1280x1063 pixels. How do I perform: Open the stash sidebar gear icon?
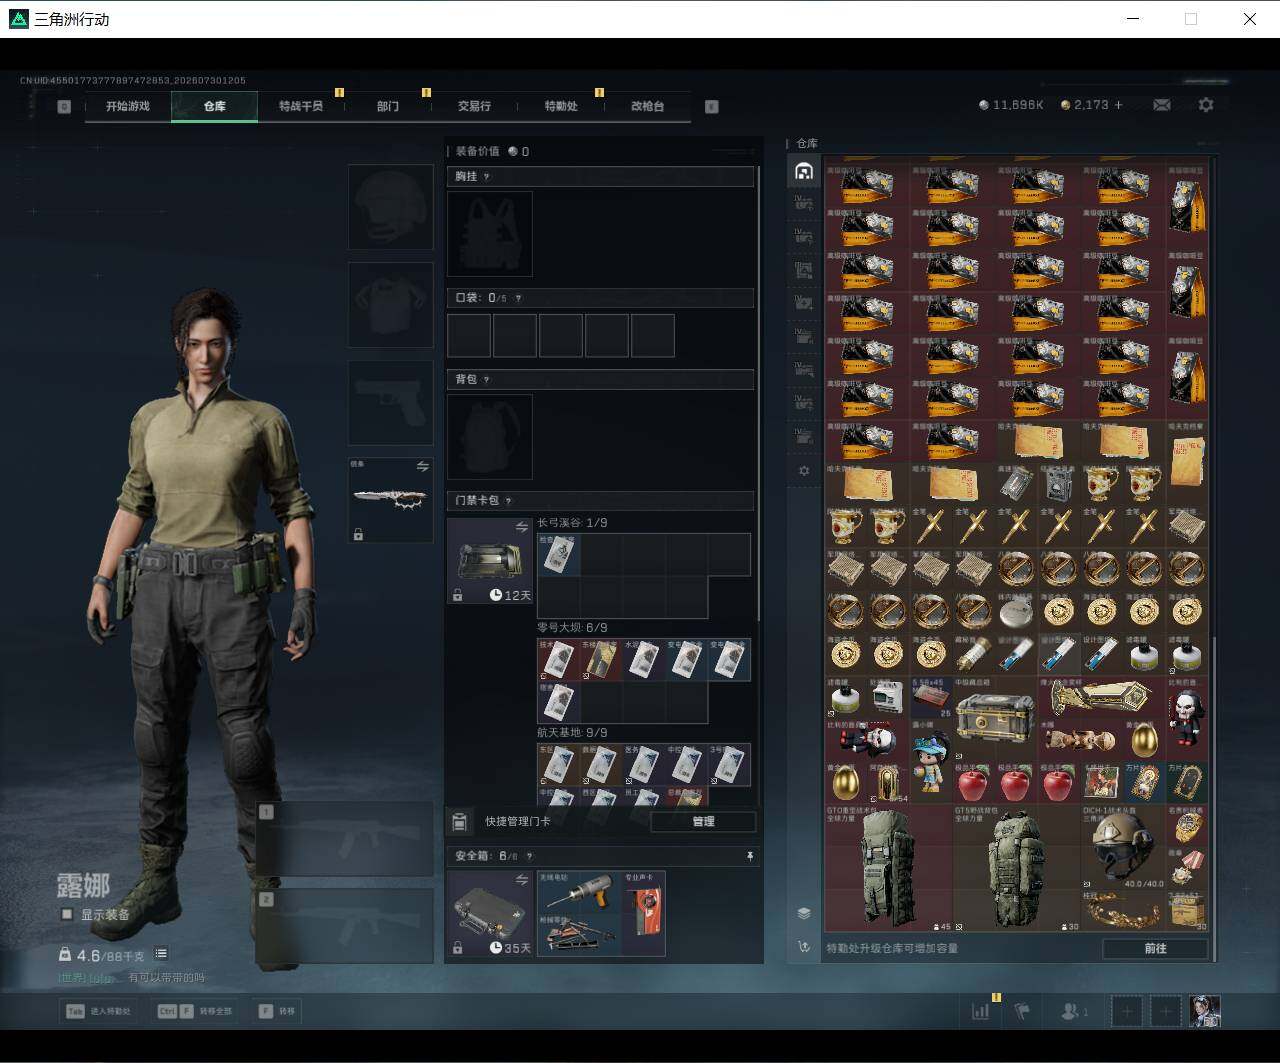click(804, 470)
